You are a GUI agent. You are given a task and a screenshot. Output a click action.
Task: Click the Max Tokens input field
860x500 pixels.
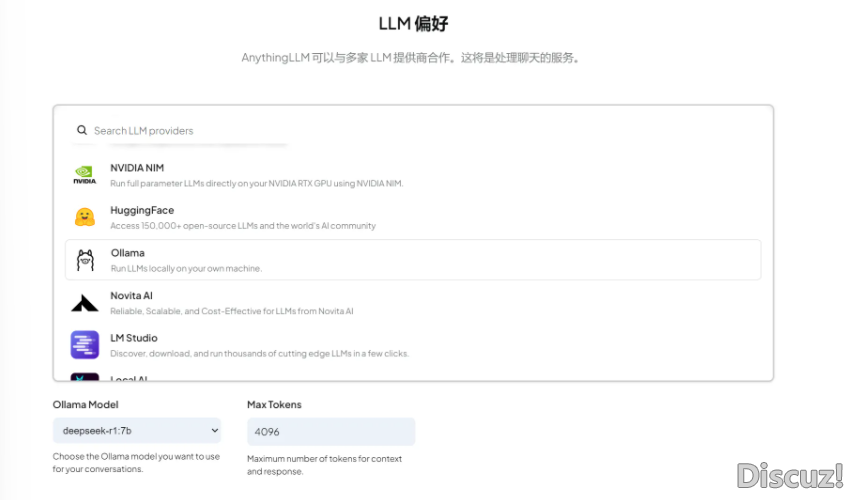(331, 431)
